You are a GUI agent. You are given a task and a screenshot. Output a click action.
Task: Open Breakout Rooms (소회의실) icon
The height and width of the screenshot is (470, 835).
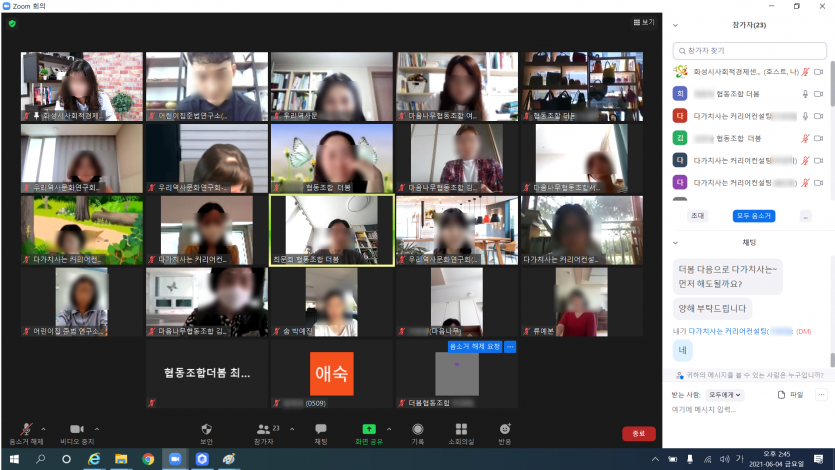(462, 429)
